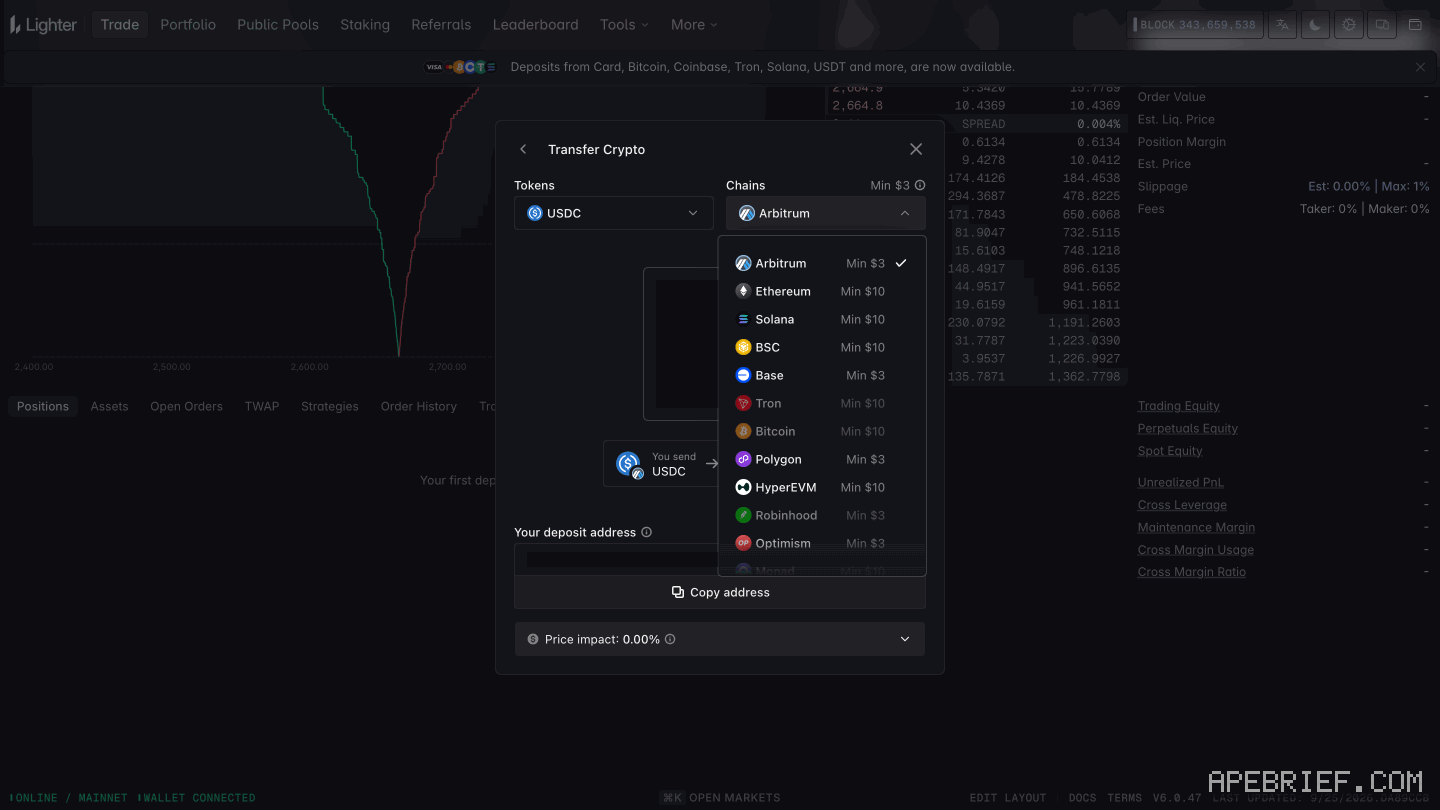Screen dimensions: 1440x810
Task: Open the Tools menu in the navigation
Action: (x=624, y=25)
